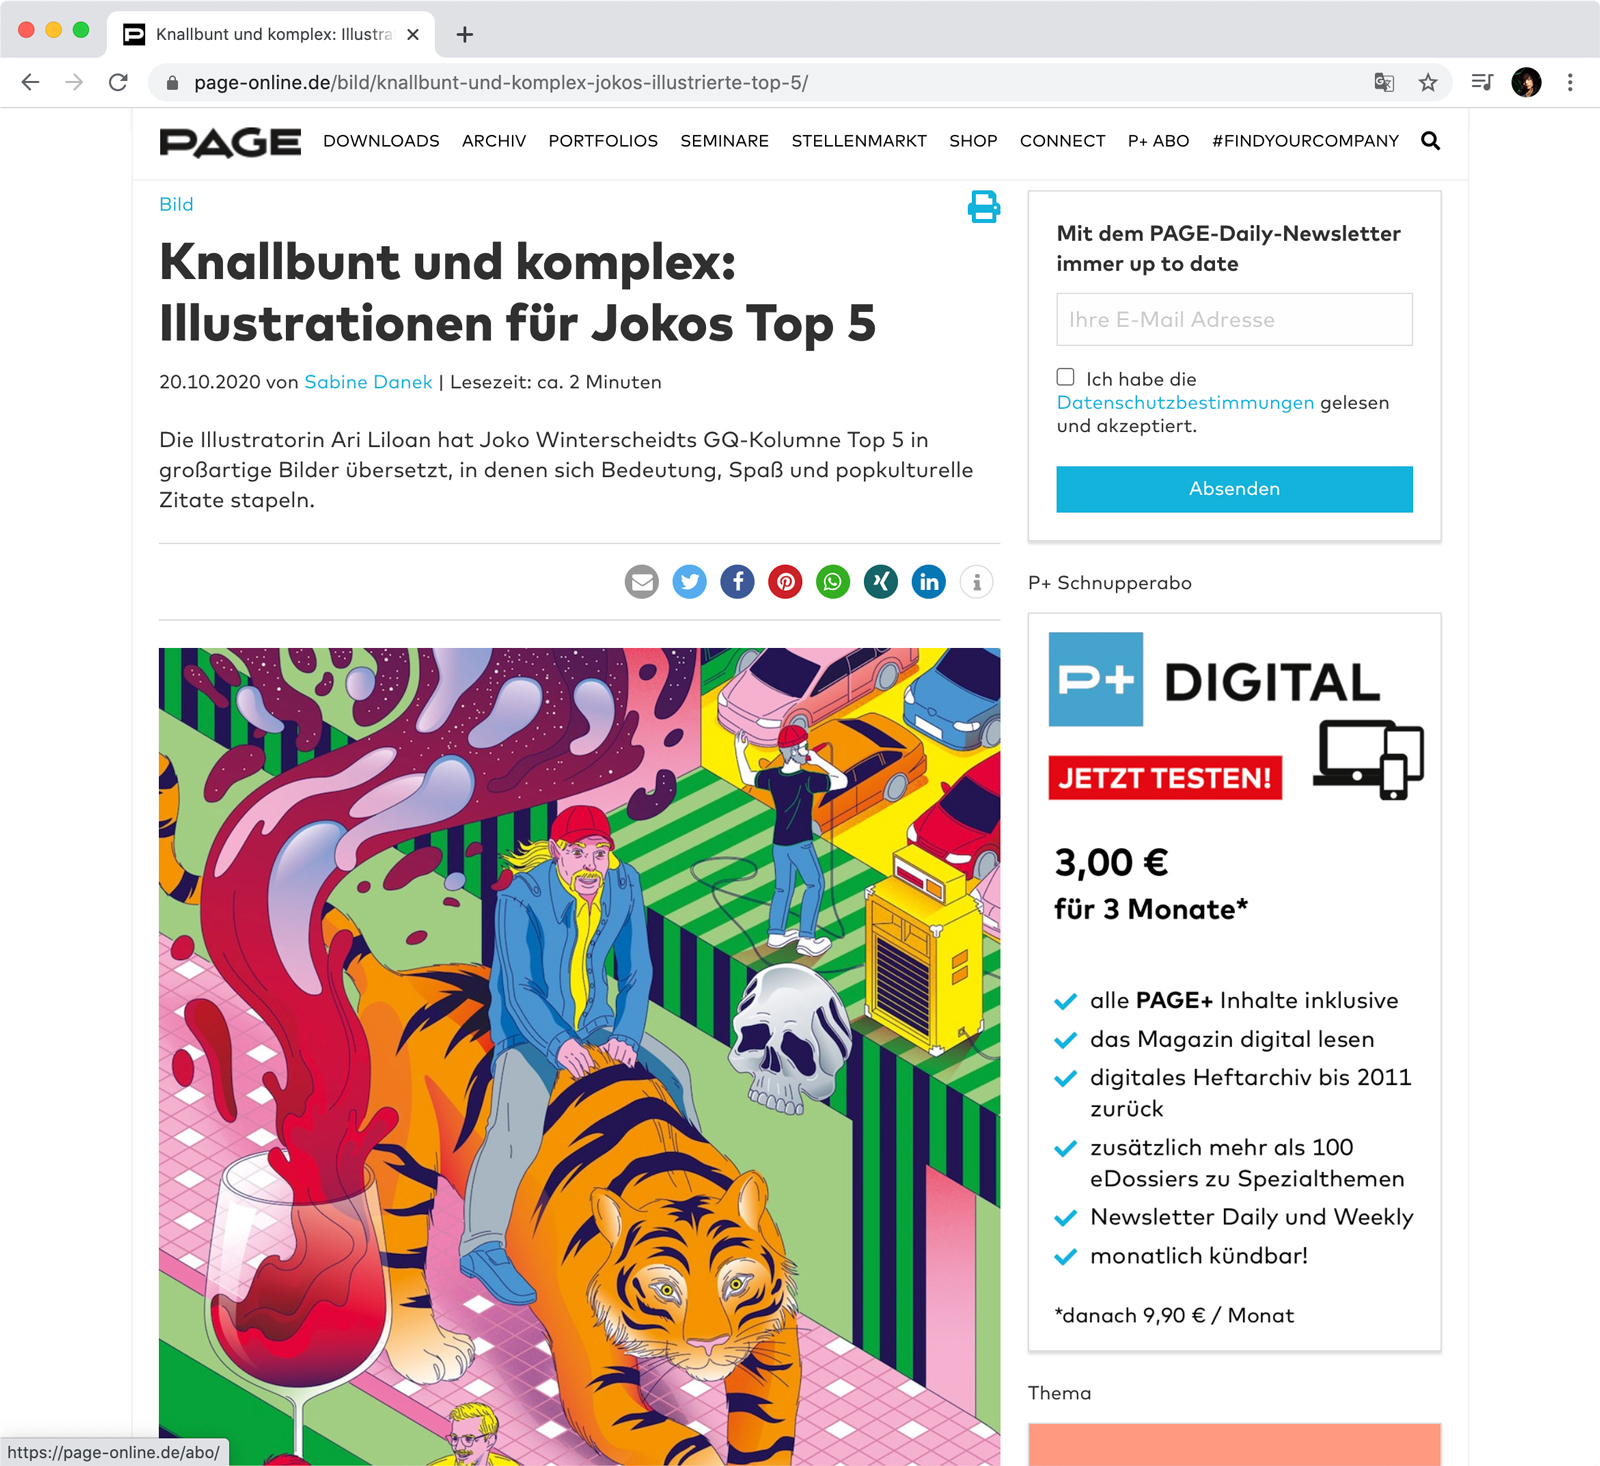Image resolution: width=1600 pixels, height=1466 pixels.
Task: Click the JETZT TESTEN! banner
Action: point(1165,778)
